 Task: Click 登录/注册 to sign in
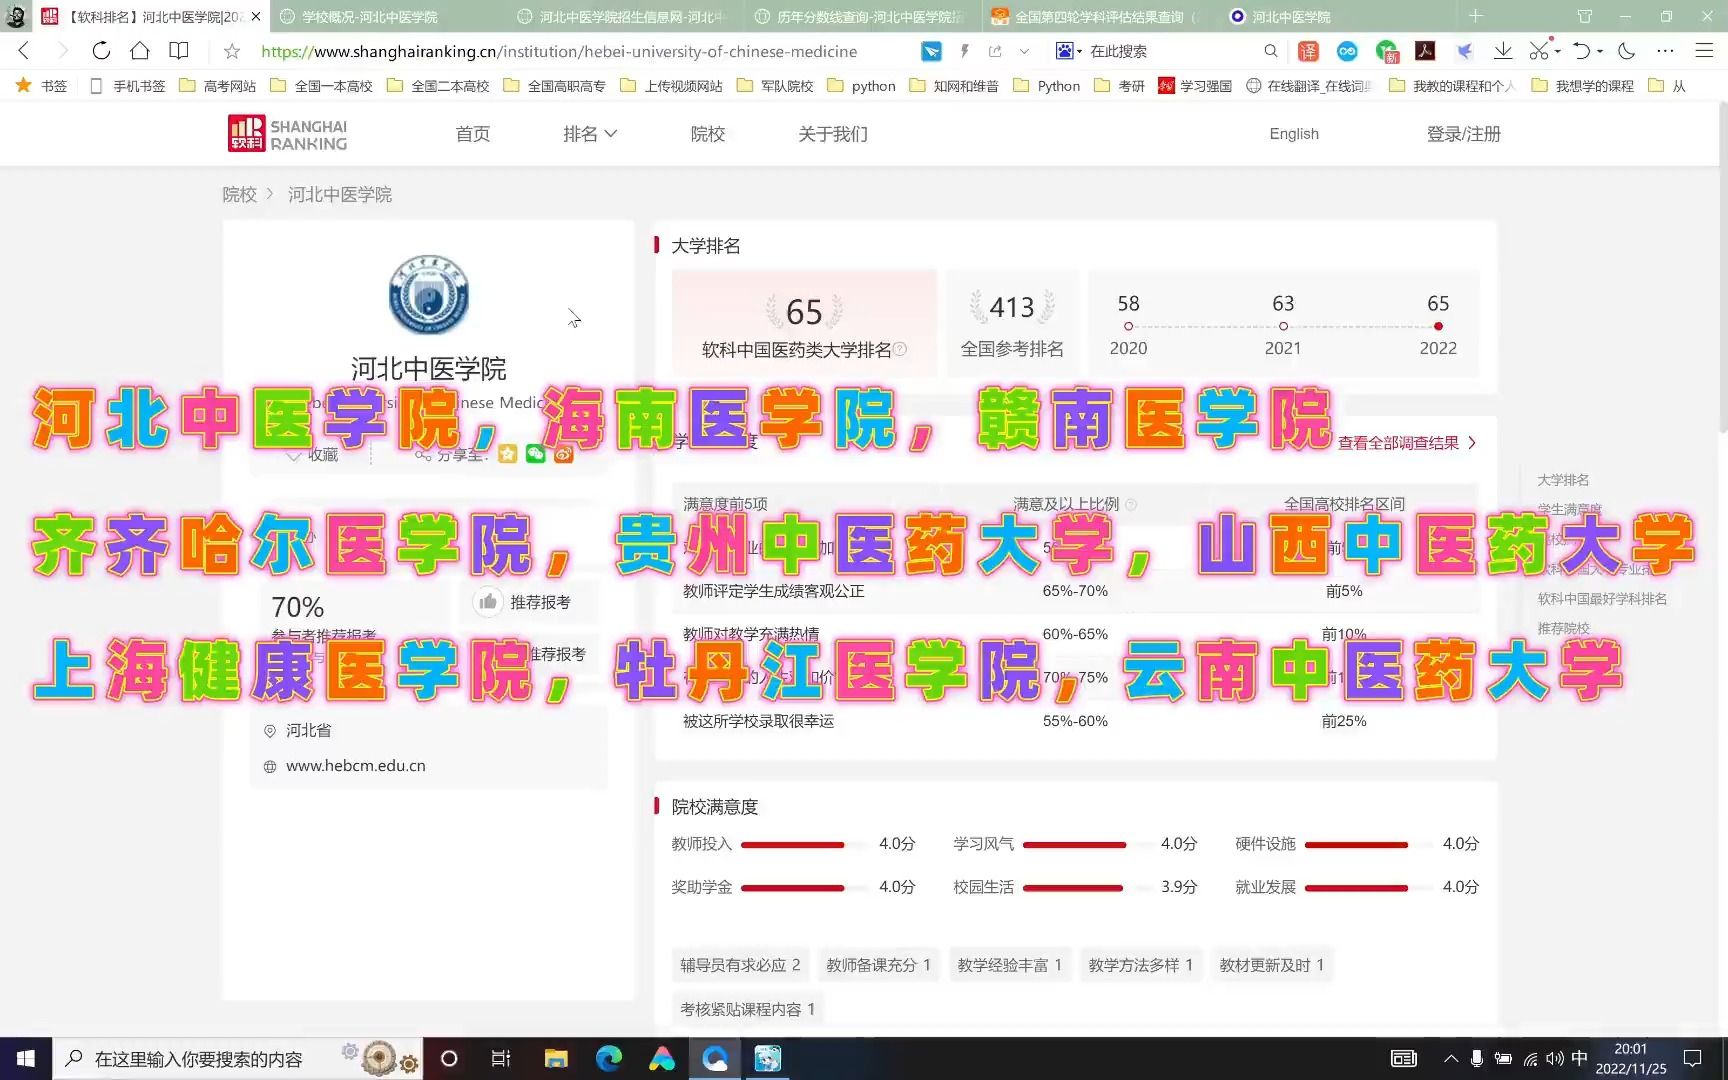(1463, 134)
